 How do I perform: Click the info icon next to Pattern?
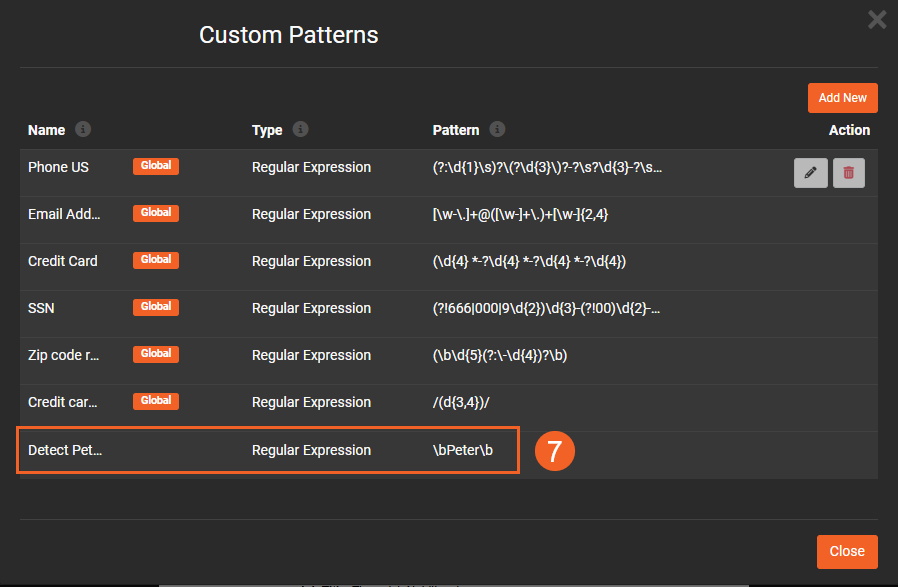pos(497,130)
